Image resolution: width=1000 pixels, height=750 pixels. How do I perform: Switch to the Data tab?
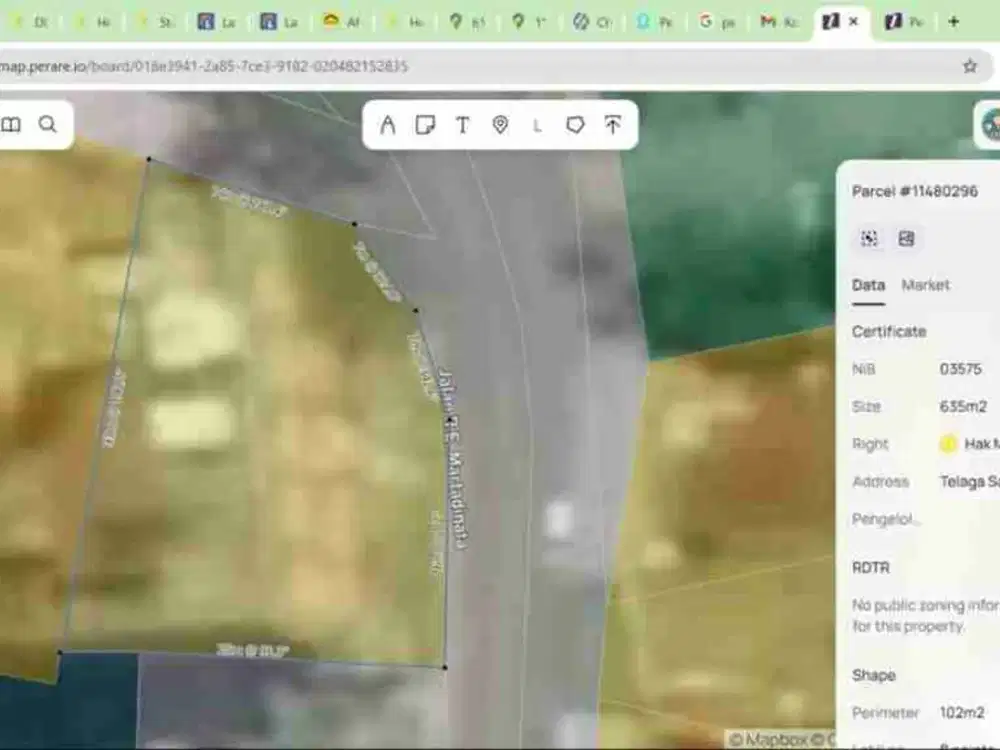point(869,285)
